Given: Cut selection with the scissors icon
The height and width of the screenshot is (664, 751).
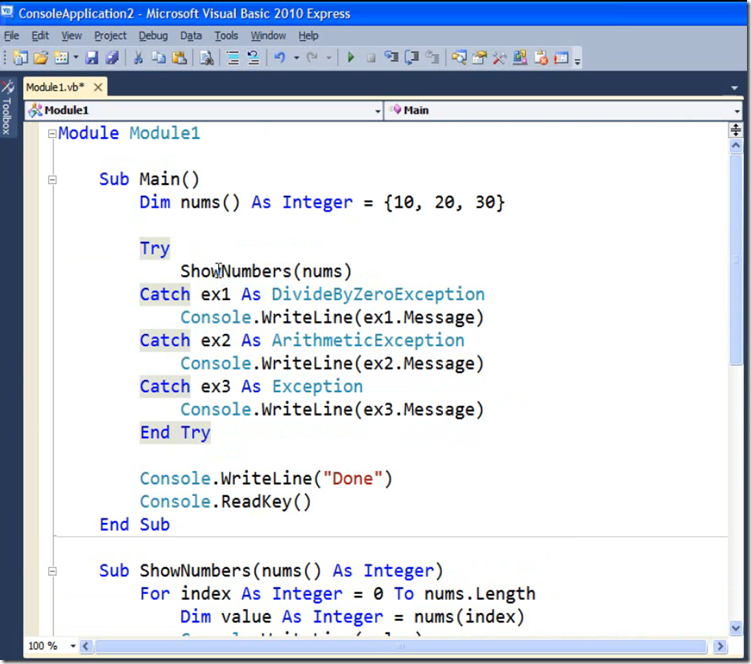Looking at the screenshot, I should click(138, 58).
